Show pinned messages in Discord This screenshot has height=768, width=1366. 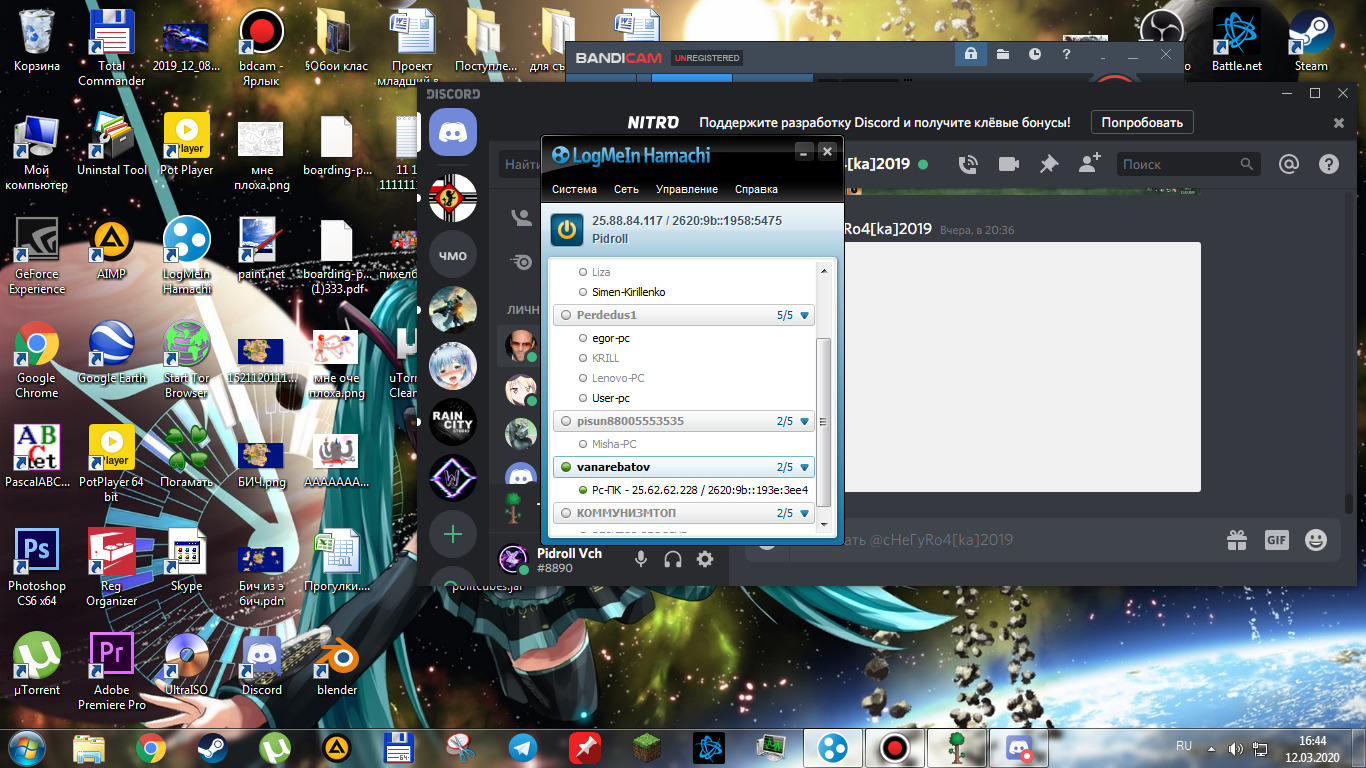click(1049, 164)
